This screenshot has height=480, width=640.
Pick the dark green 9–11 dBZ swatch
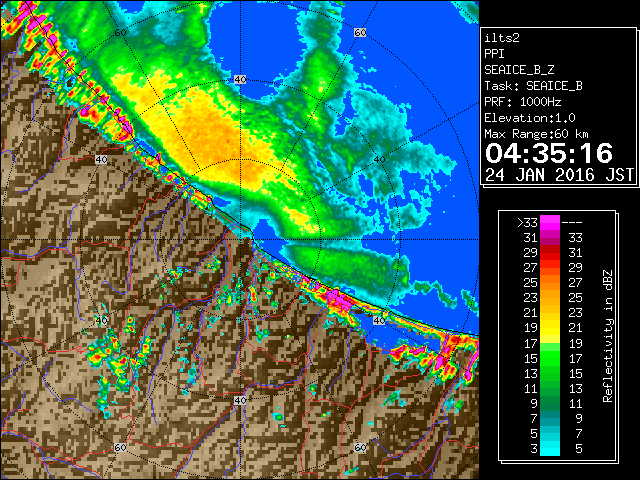[550, 403]
